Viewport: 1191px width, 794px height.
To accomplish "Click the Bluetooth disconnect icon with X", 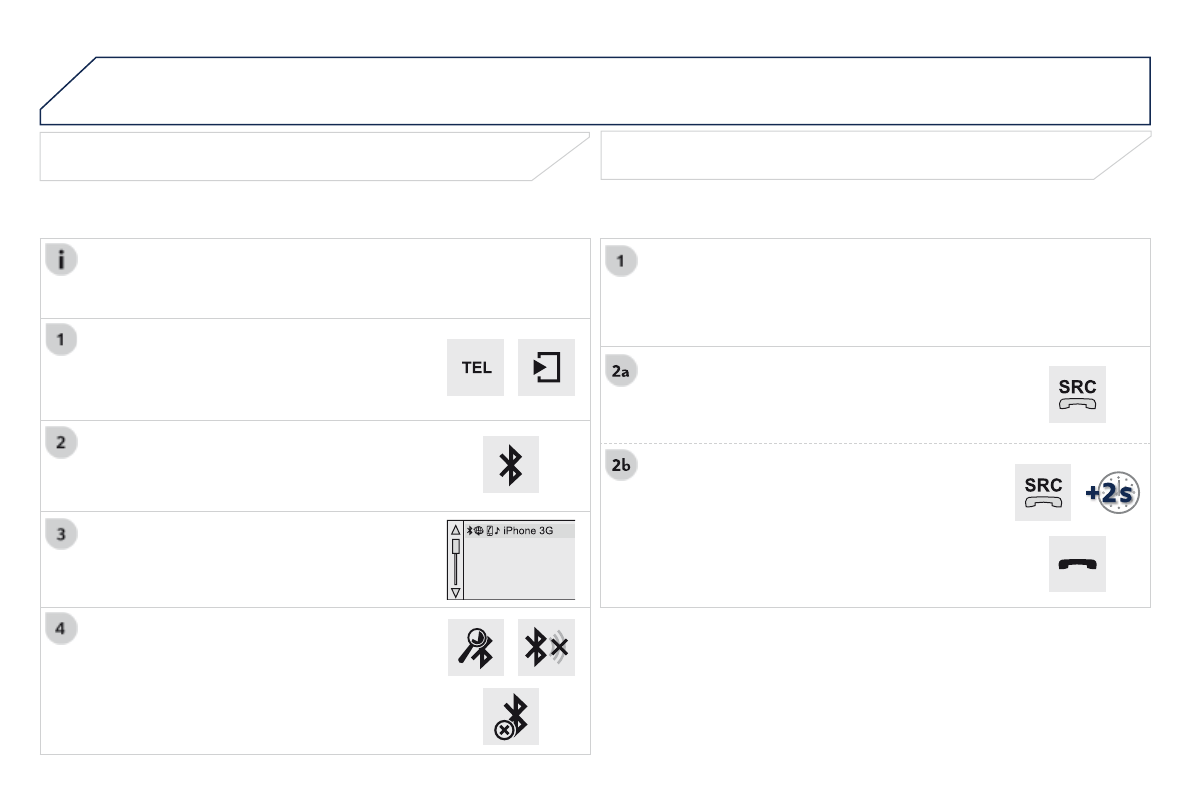I will pos(547,648).
